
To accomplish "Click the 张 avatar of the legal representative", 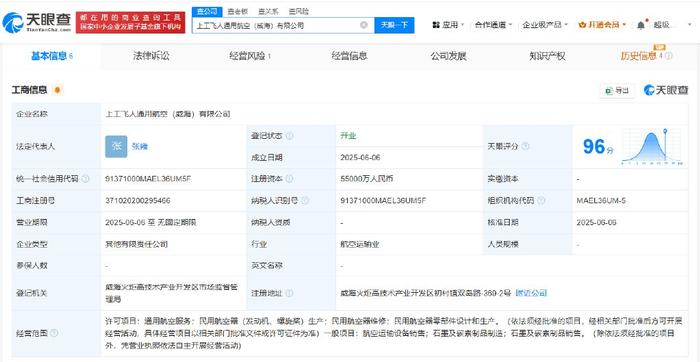I will [x=116, y=146].
